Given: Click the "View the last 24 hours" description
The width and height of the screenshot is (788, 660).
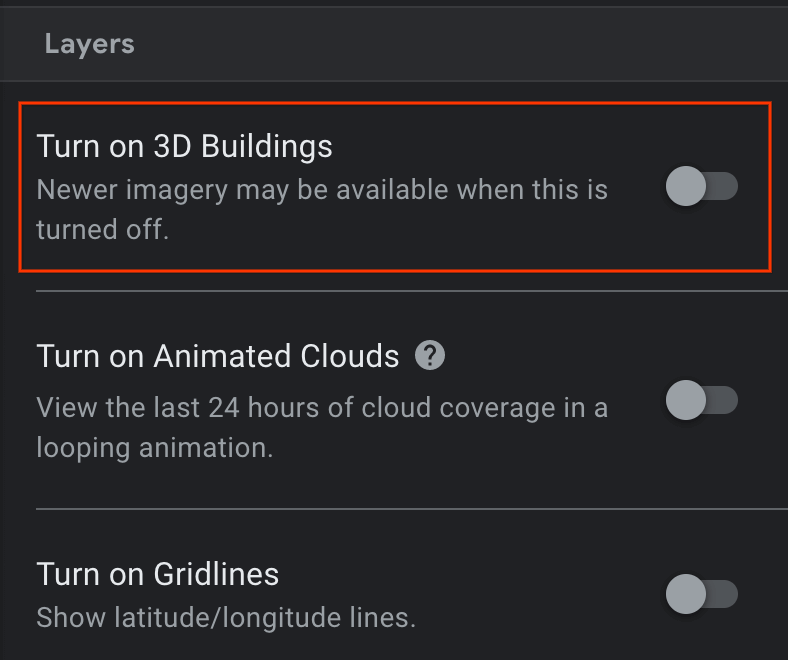Looking at the screenshot, I should click(x=321, y=408).
